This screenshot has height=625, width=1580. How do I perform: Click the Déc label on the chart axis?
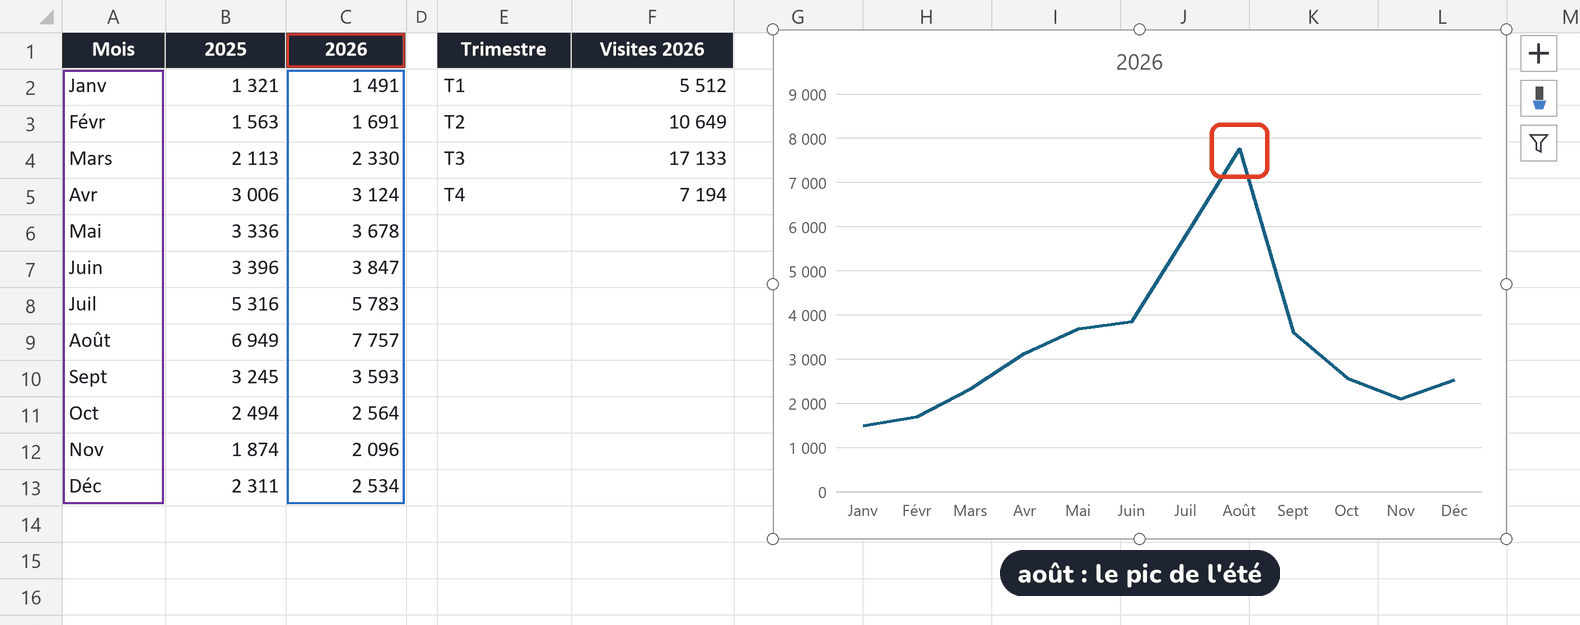point(1454,511)
